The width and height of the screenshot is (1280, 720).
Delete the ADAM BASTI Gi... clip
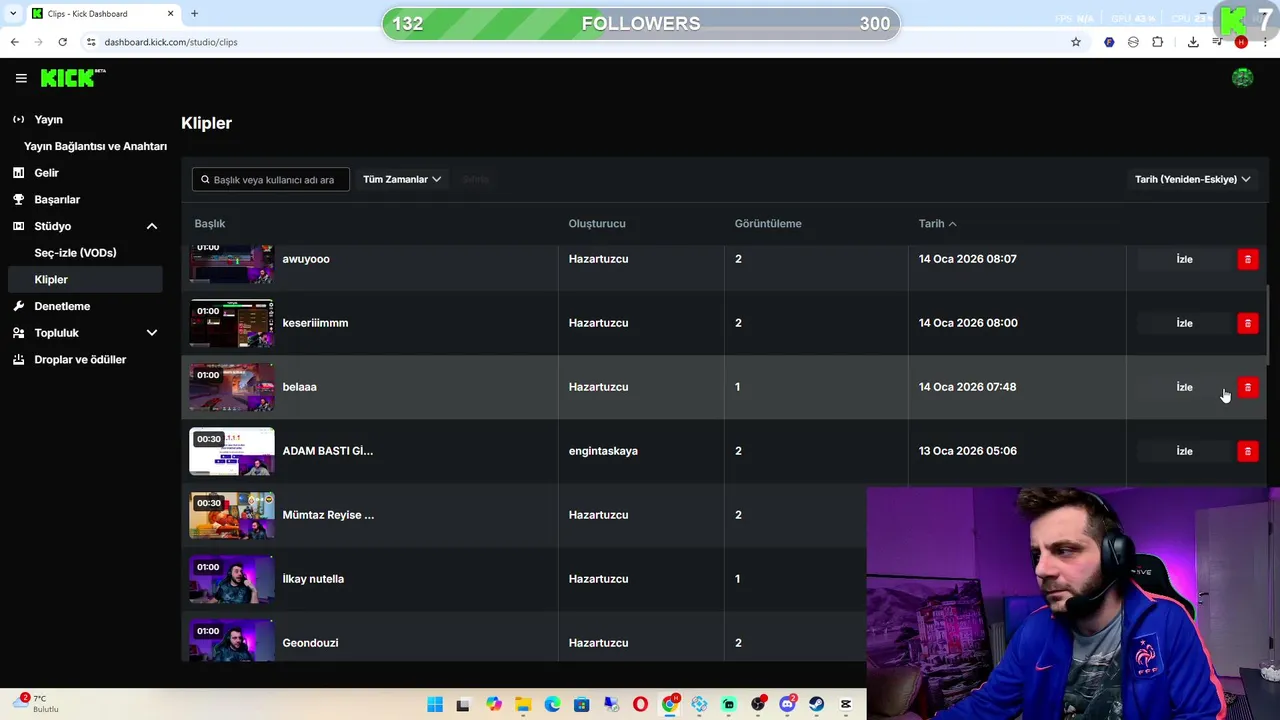(x=1247, y=451)
